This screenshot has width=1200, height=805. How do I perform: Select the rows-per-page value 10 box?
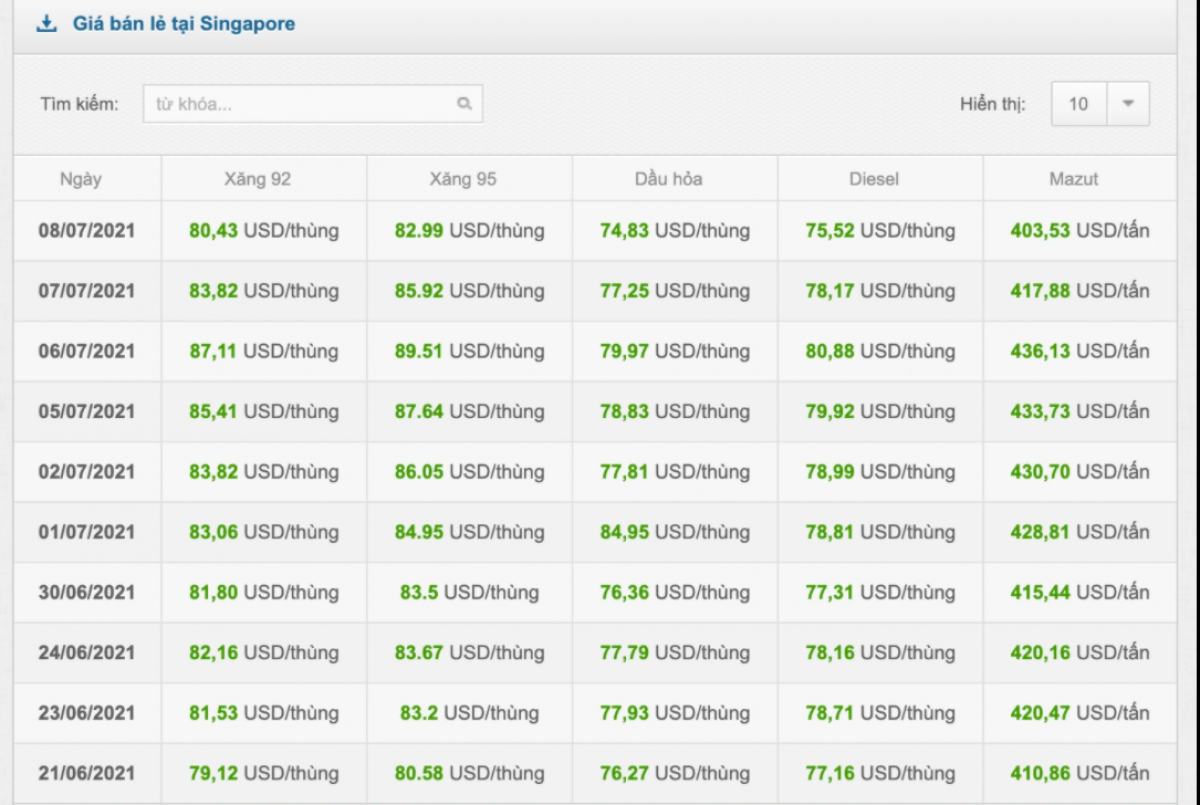click(x=1078, y=104)
